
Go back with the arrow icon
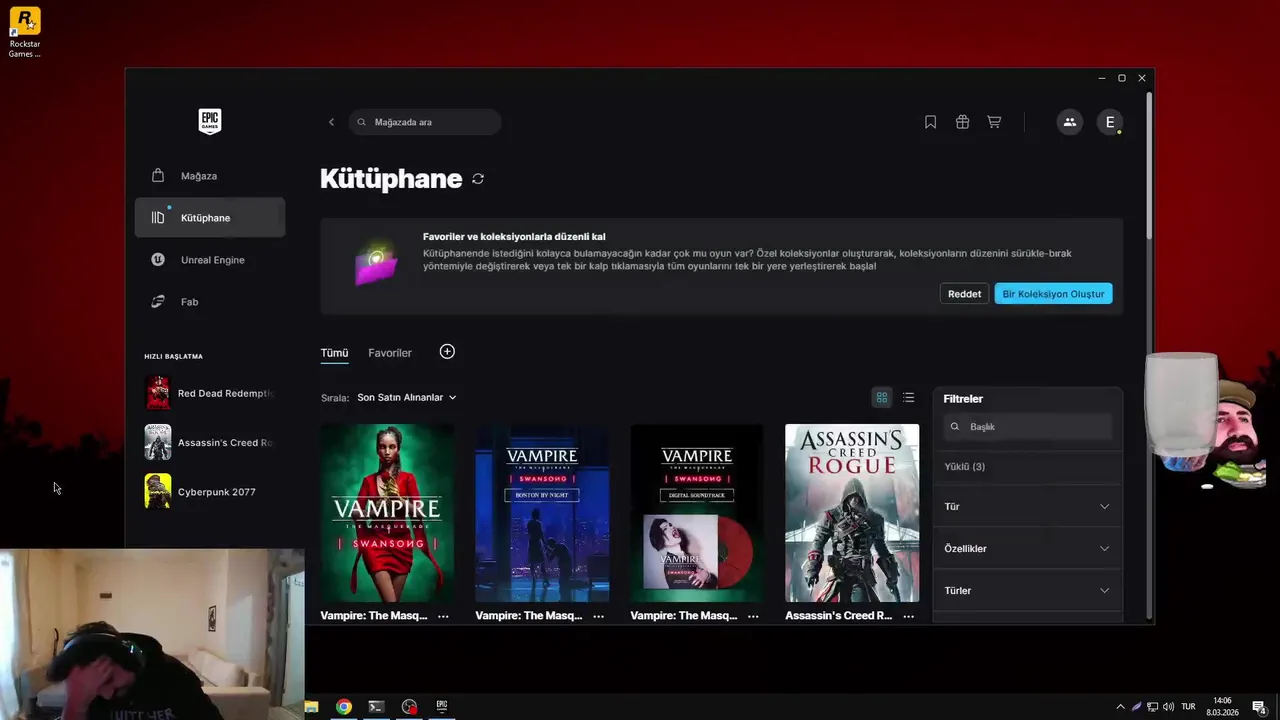(x=332, y=122)
